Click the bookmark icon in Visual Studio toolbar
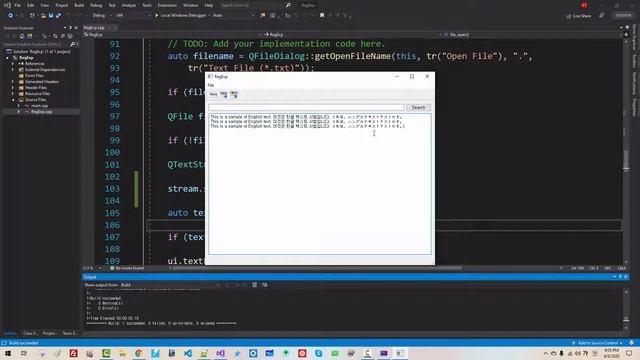The width and height of the screenshot is (640, 360). [x=322, y=16]
